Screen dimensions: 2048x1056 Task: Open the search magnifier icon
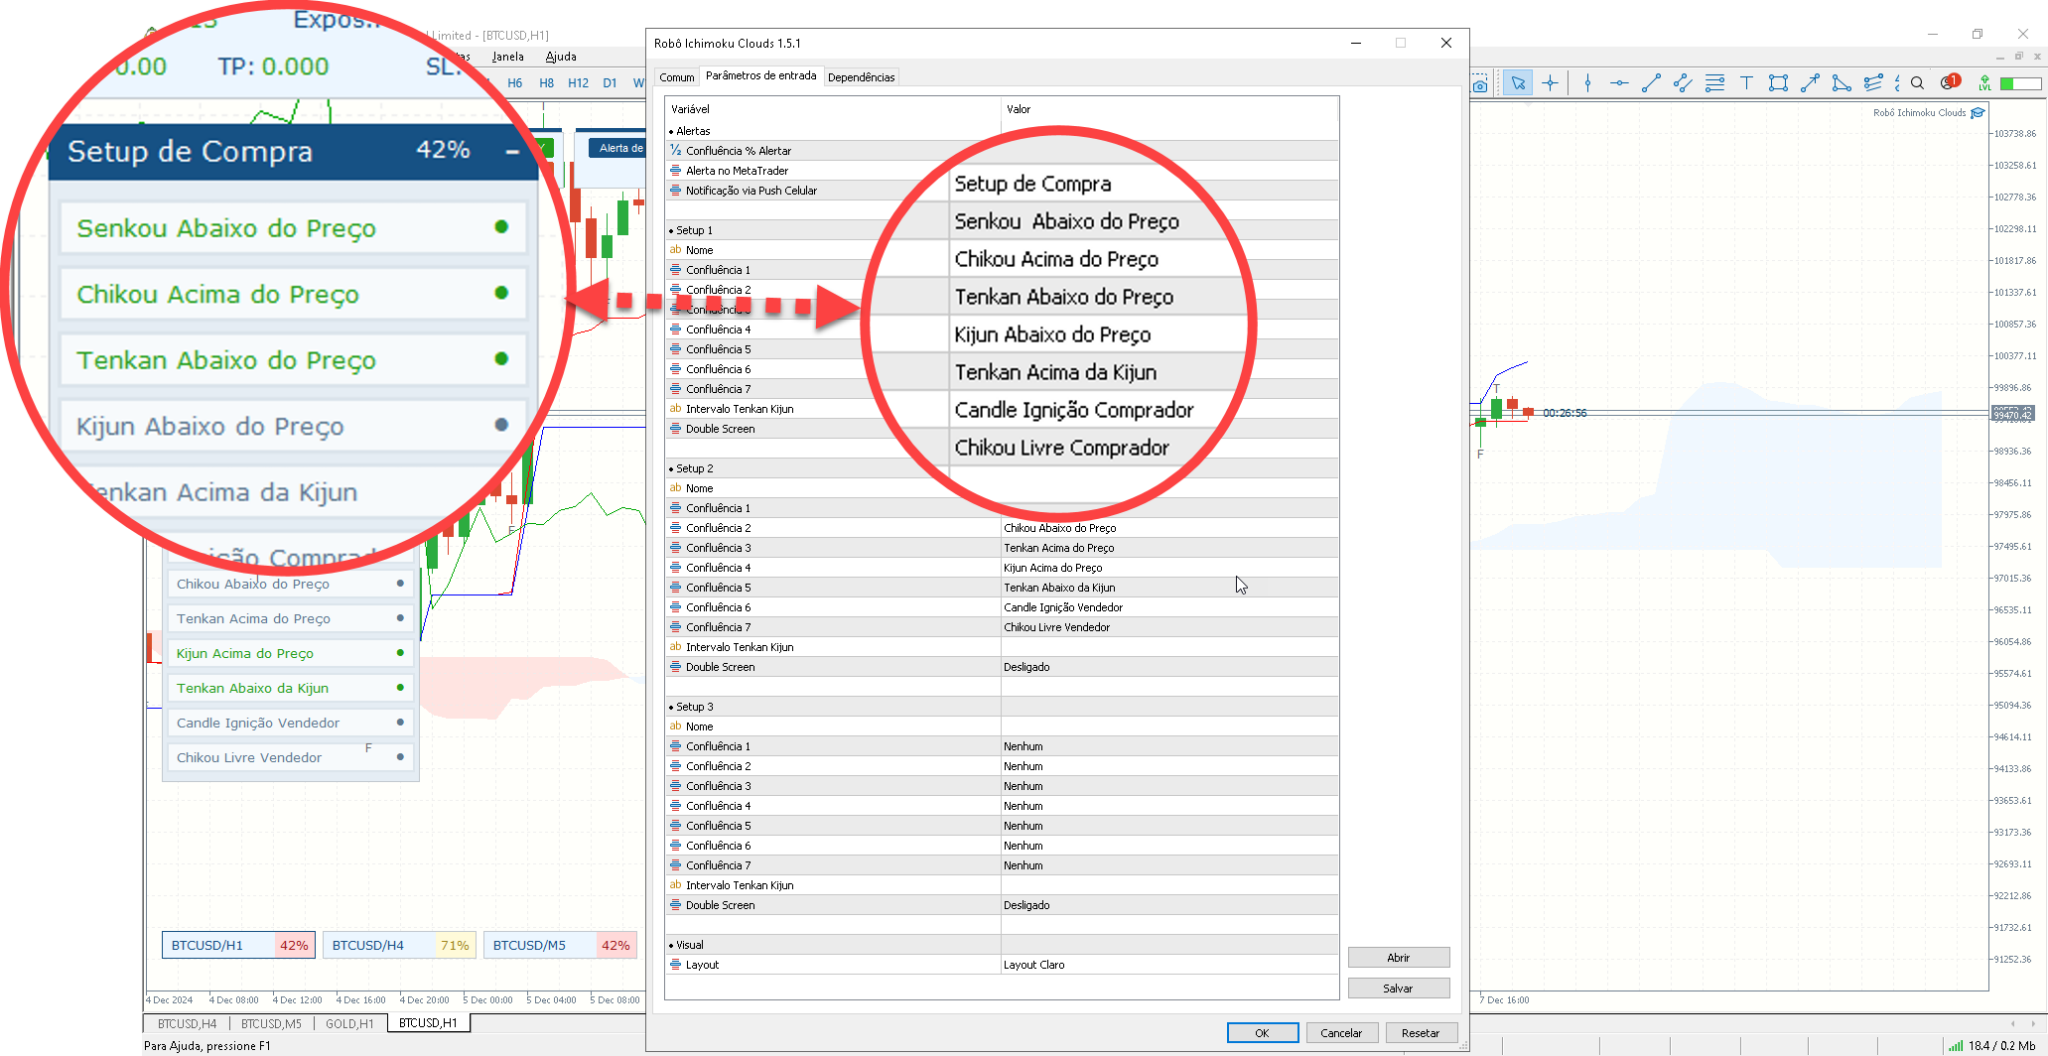coord(1917,84)
